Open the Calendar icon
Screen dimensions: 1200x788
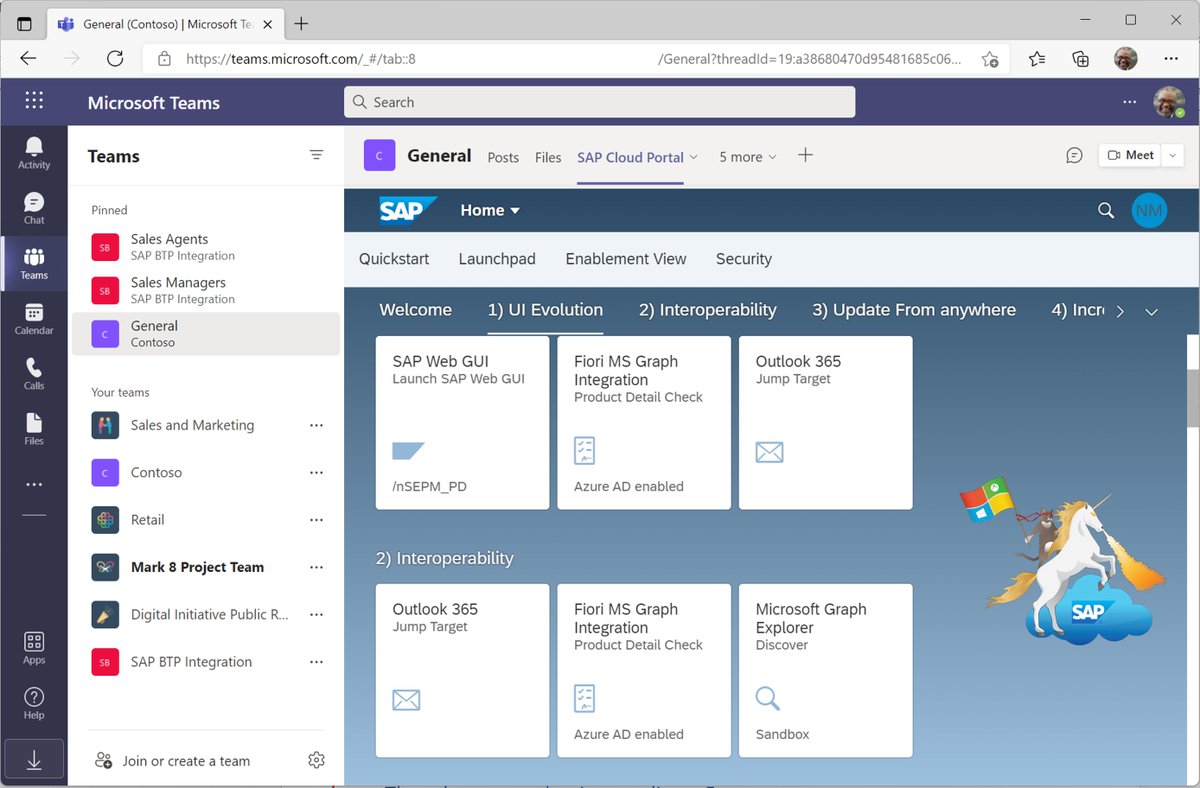[34, 318]
